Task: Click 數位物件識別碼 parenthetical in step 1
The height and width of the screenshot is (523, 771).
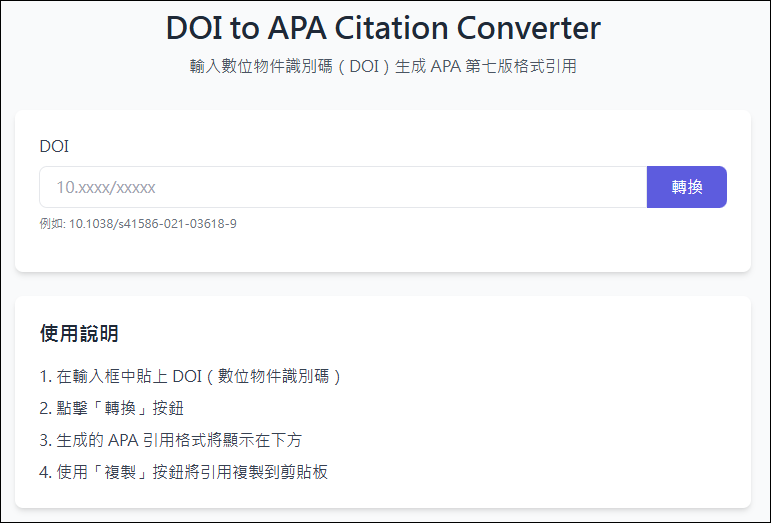Action: point(273,377)
